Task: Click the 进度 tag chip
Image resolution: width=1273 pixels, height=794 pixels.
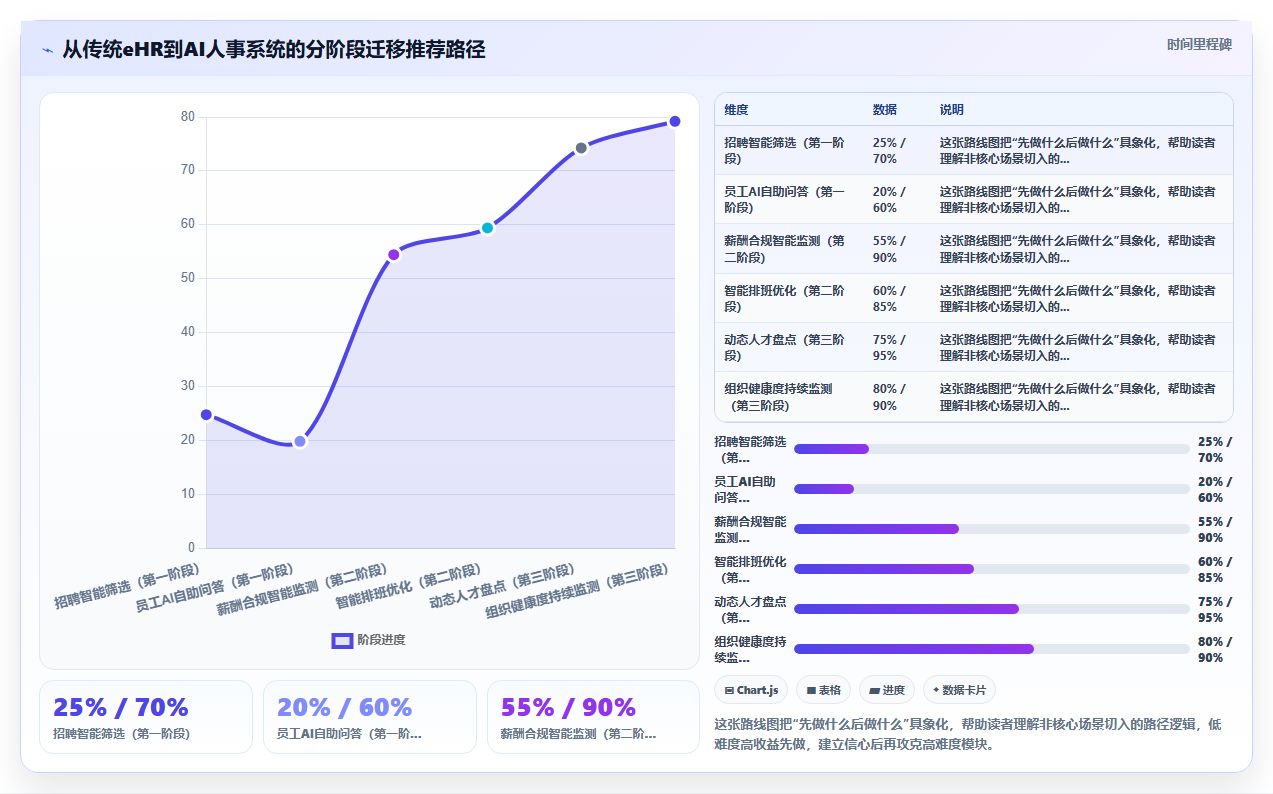Action: click(x=887, y=690)
